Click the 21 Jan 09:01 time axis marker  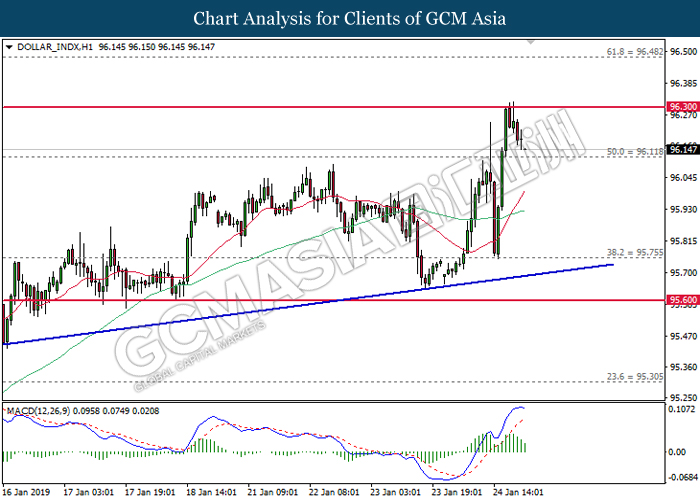(272, 492)
